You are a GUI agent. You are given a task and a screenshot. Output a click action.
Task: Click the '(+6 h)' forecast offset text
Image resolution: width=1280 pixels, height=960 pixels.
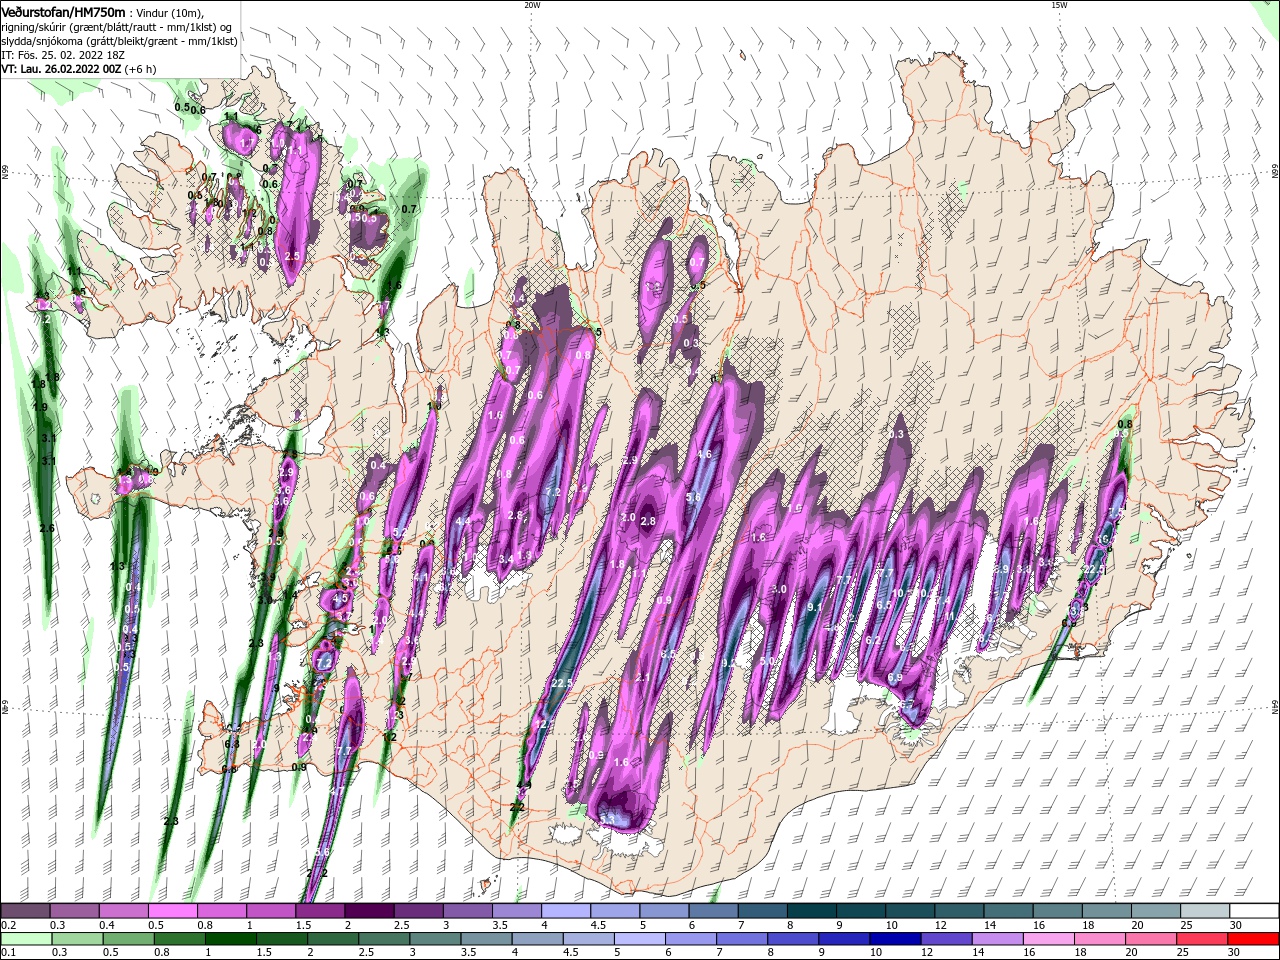(141, 69)
